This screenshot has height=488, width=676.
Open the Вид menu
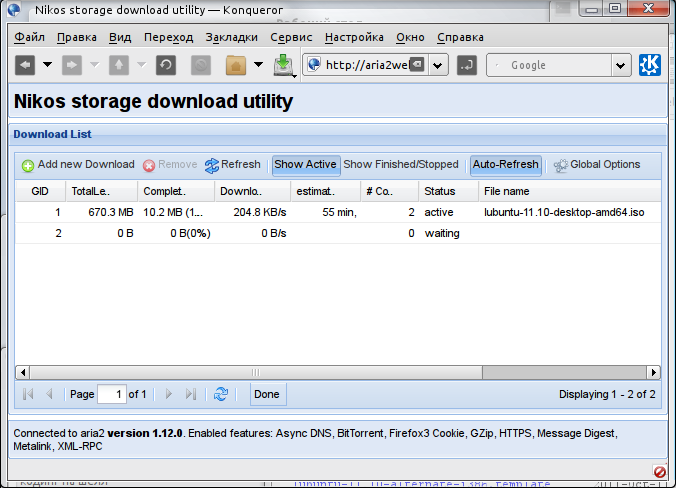120,38
